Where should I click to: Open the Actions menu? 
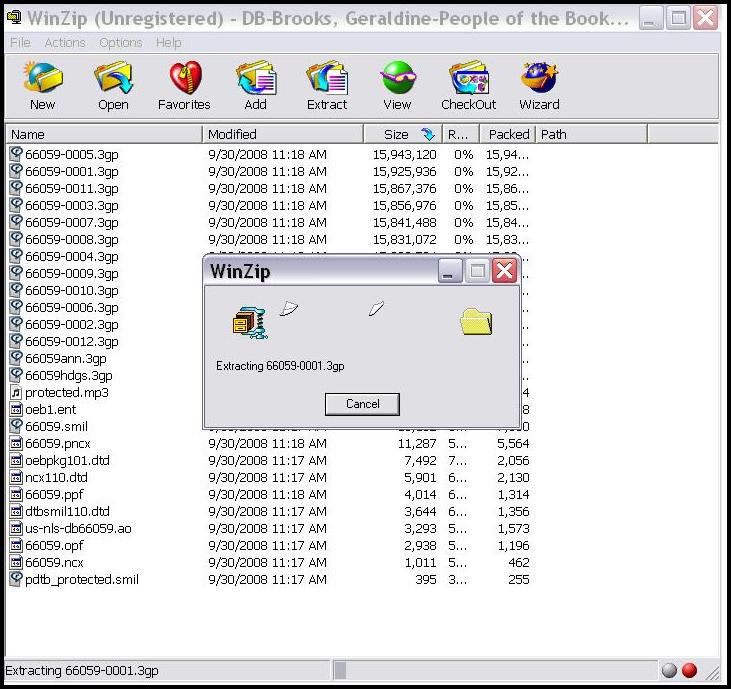(x=65, y=43)
